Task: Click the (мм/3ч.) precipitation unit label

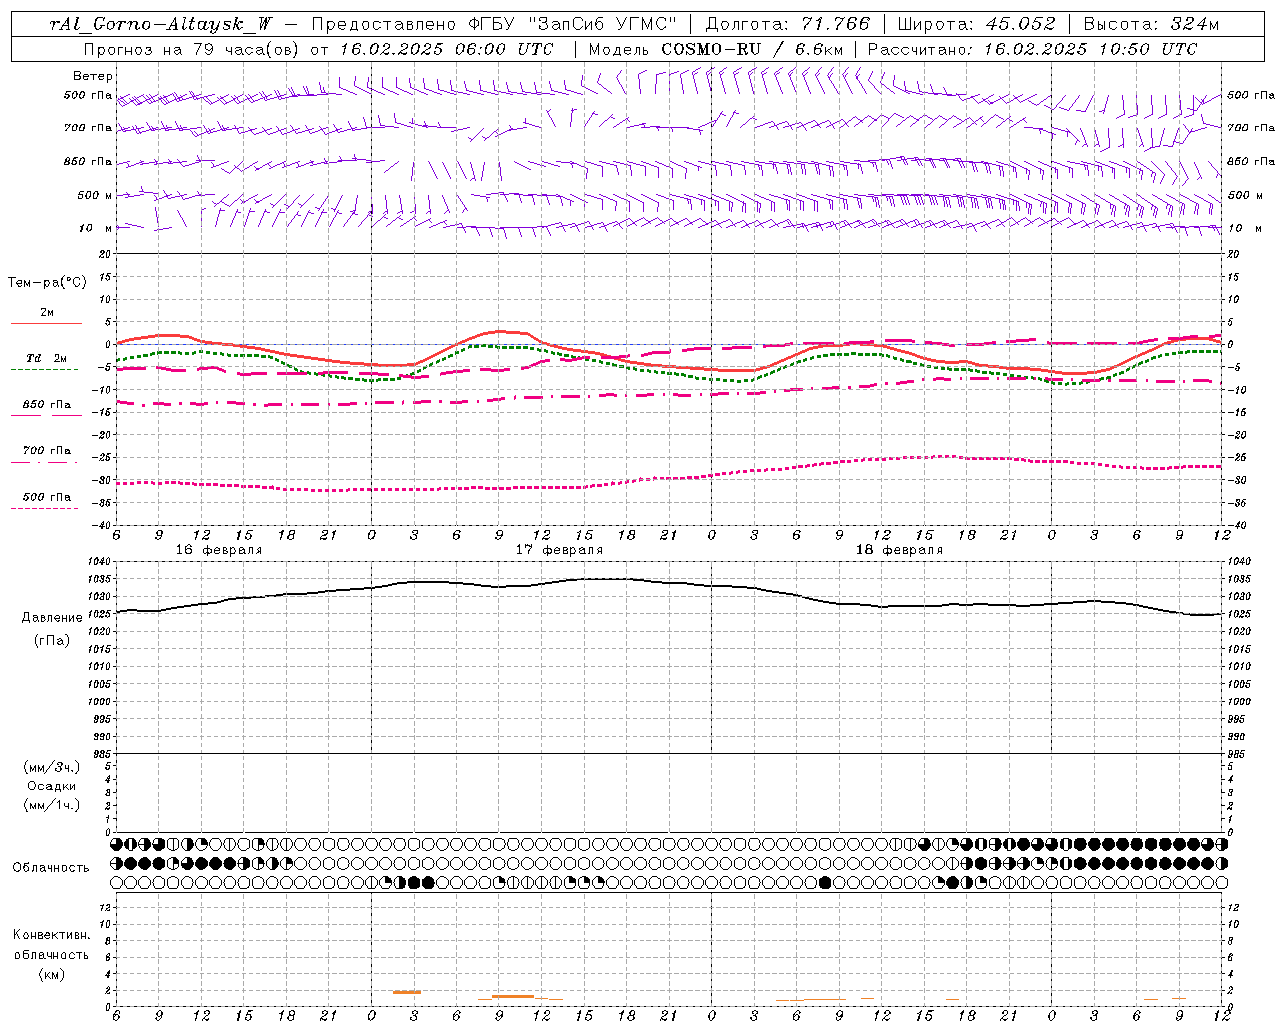Action: pos(52,767)
